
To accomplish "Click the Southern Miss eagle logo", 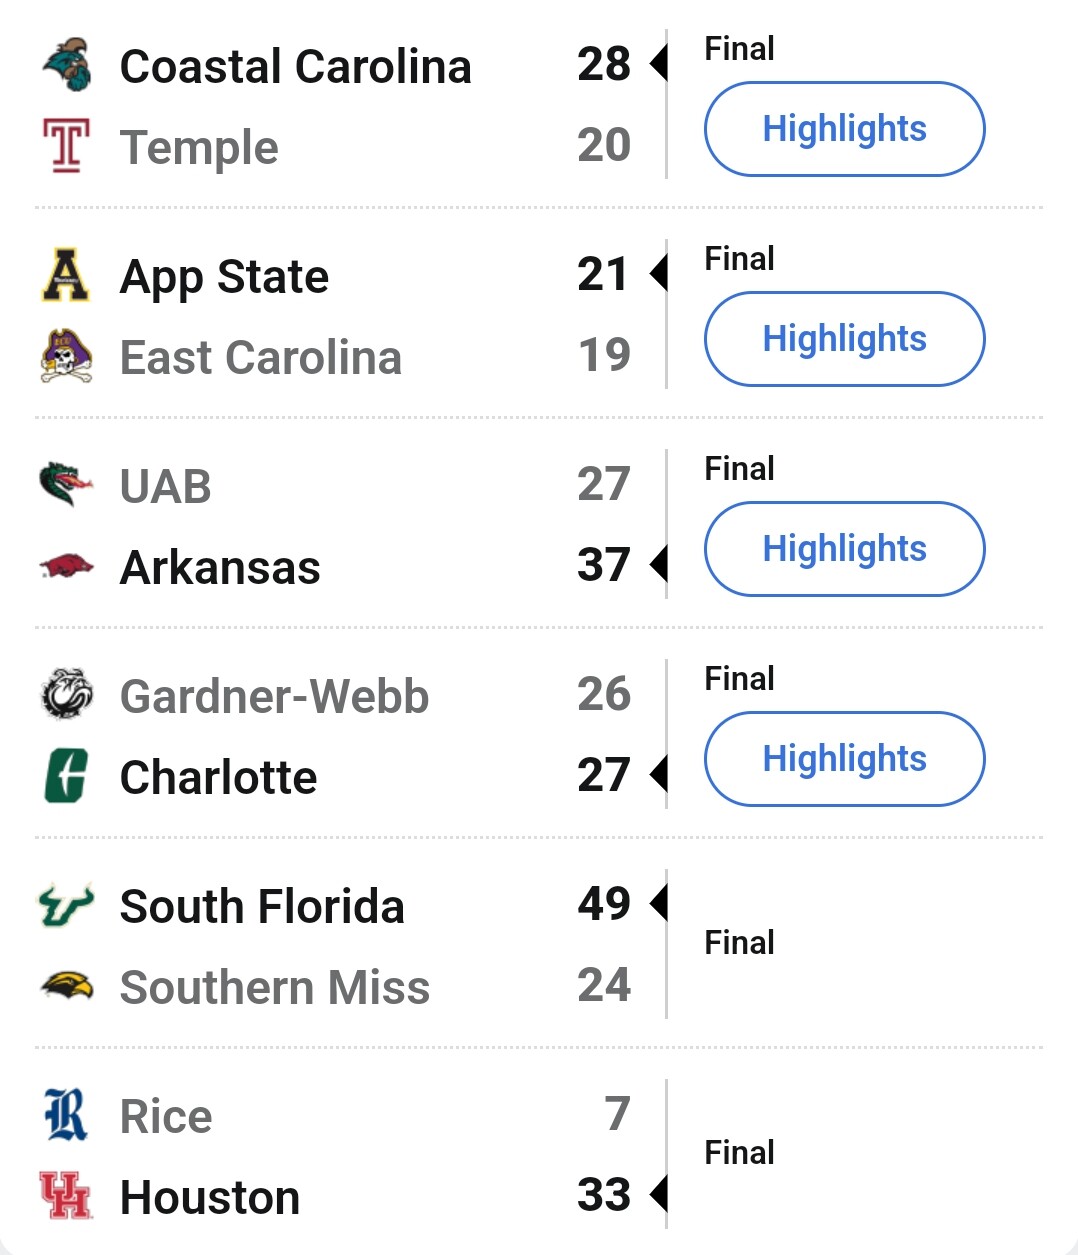I will tap(67, 986).
